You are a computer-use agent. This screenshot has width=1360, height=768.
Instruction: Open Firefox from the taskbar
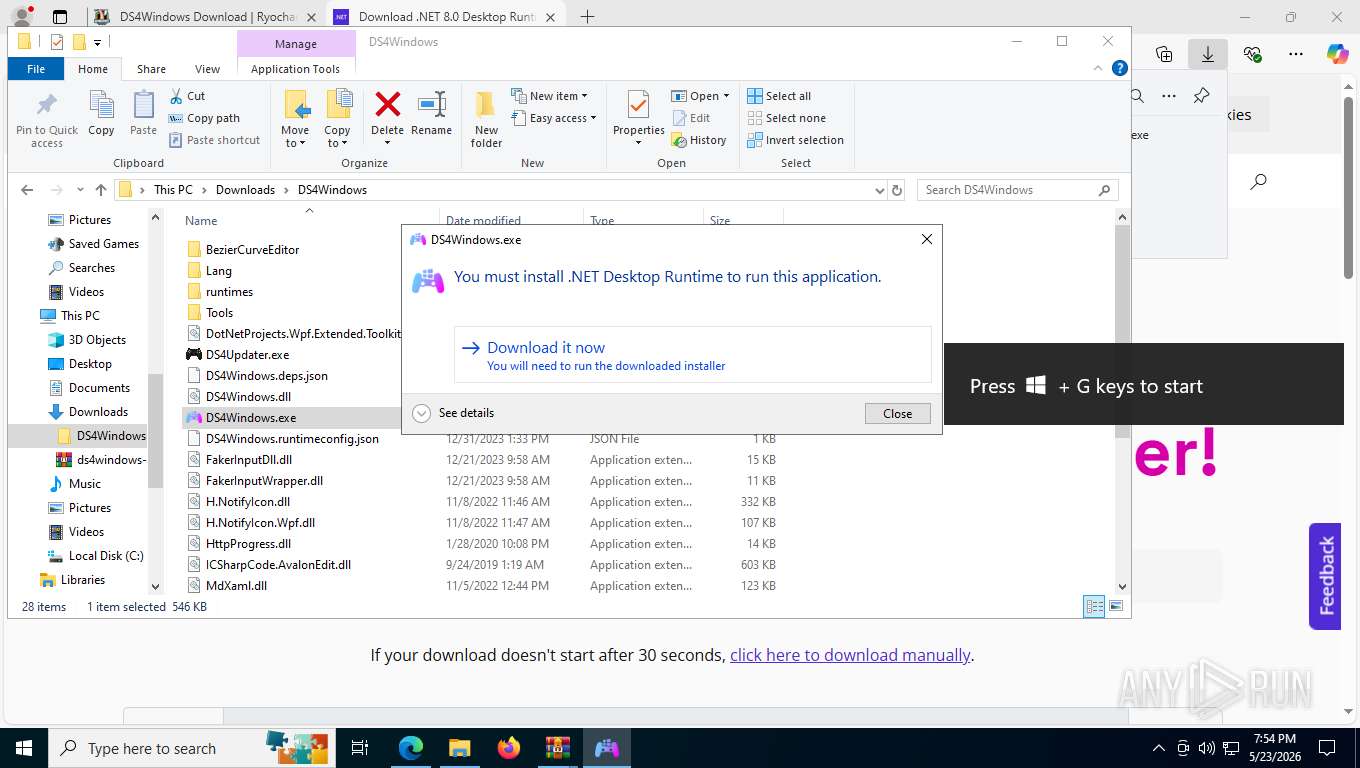[509, 748]
